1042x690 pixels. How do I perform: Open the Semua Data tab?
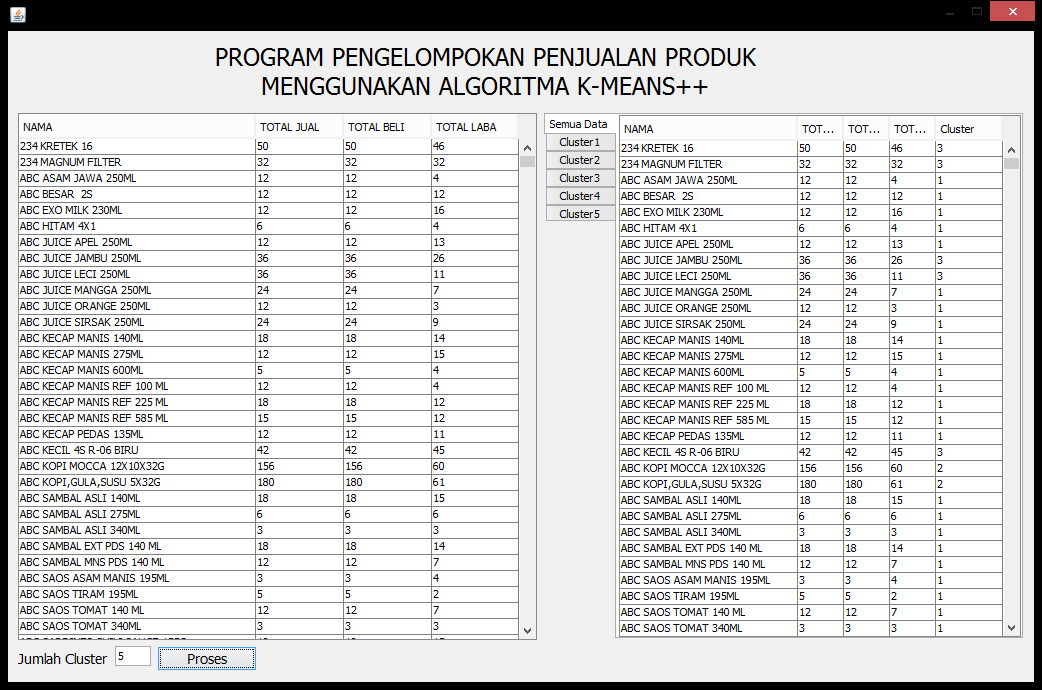578,124
